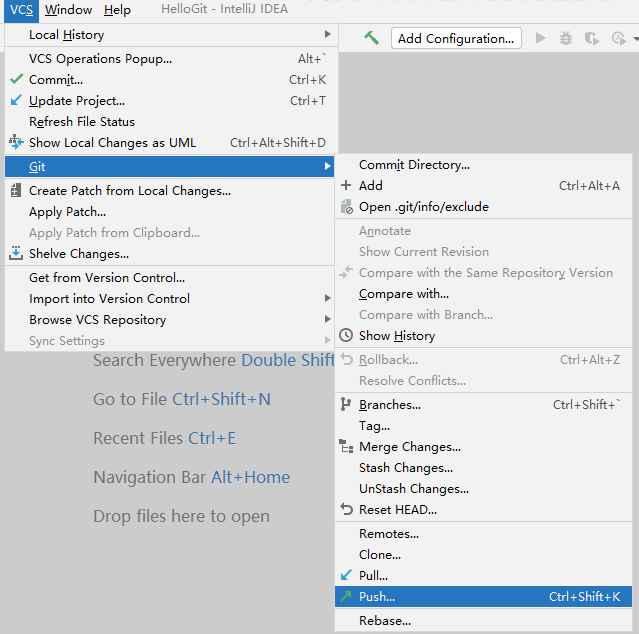Choose Get from Version Control

pyautogui.click(x=169, y=277)
